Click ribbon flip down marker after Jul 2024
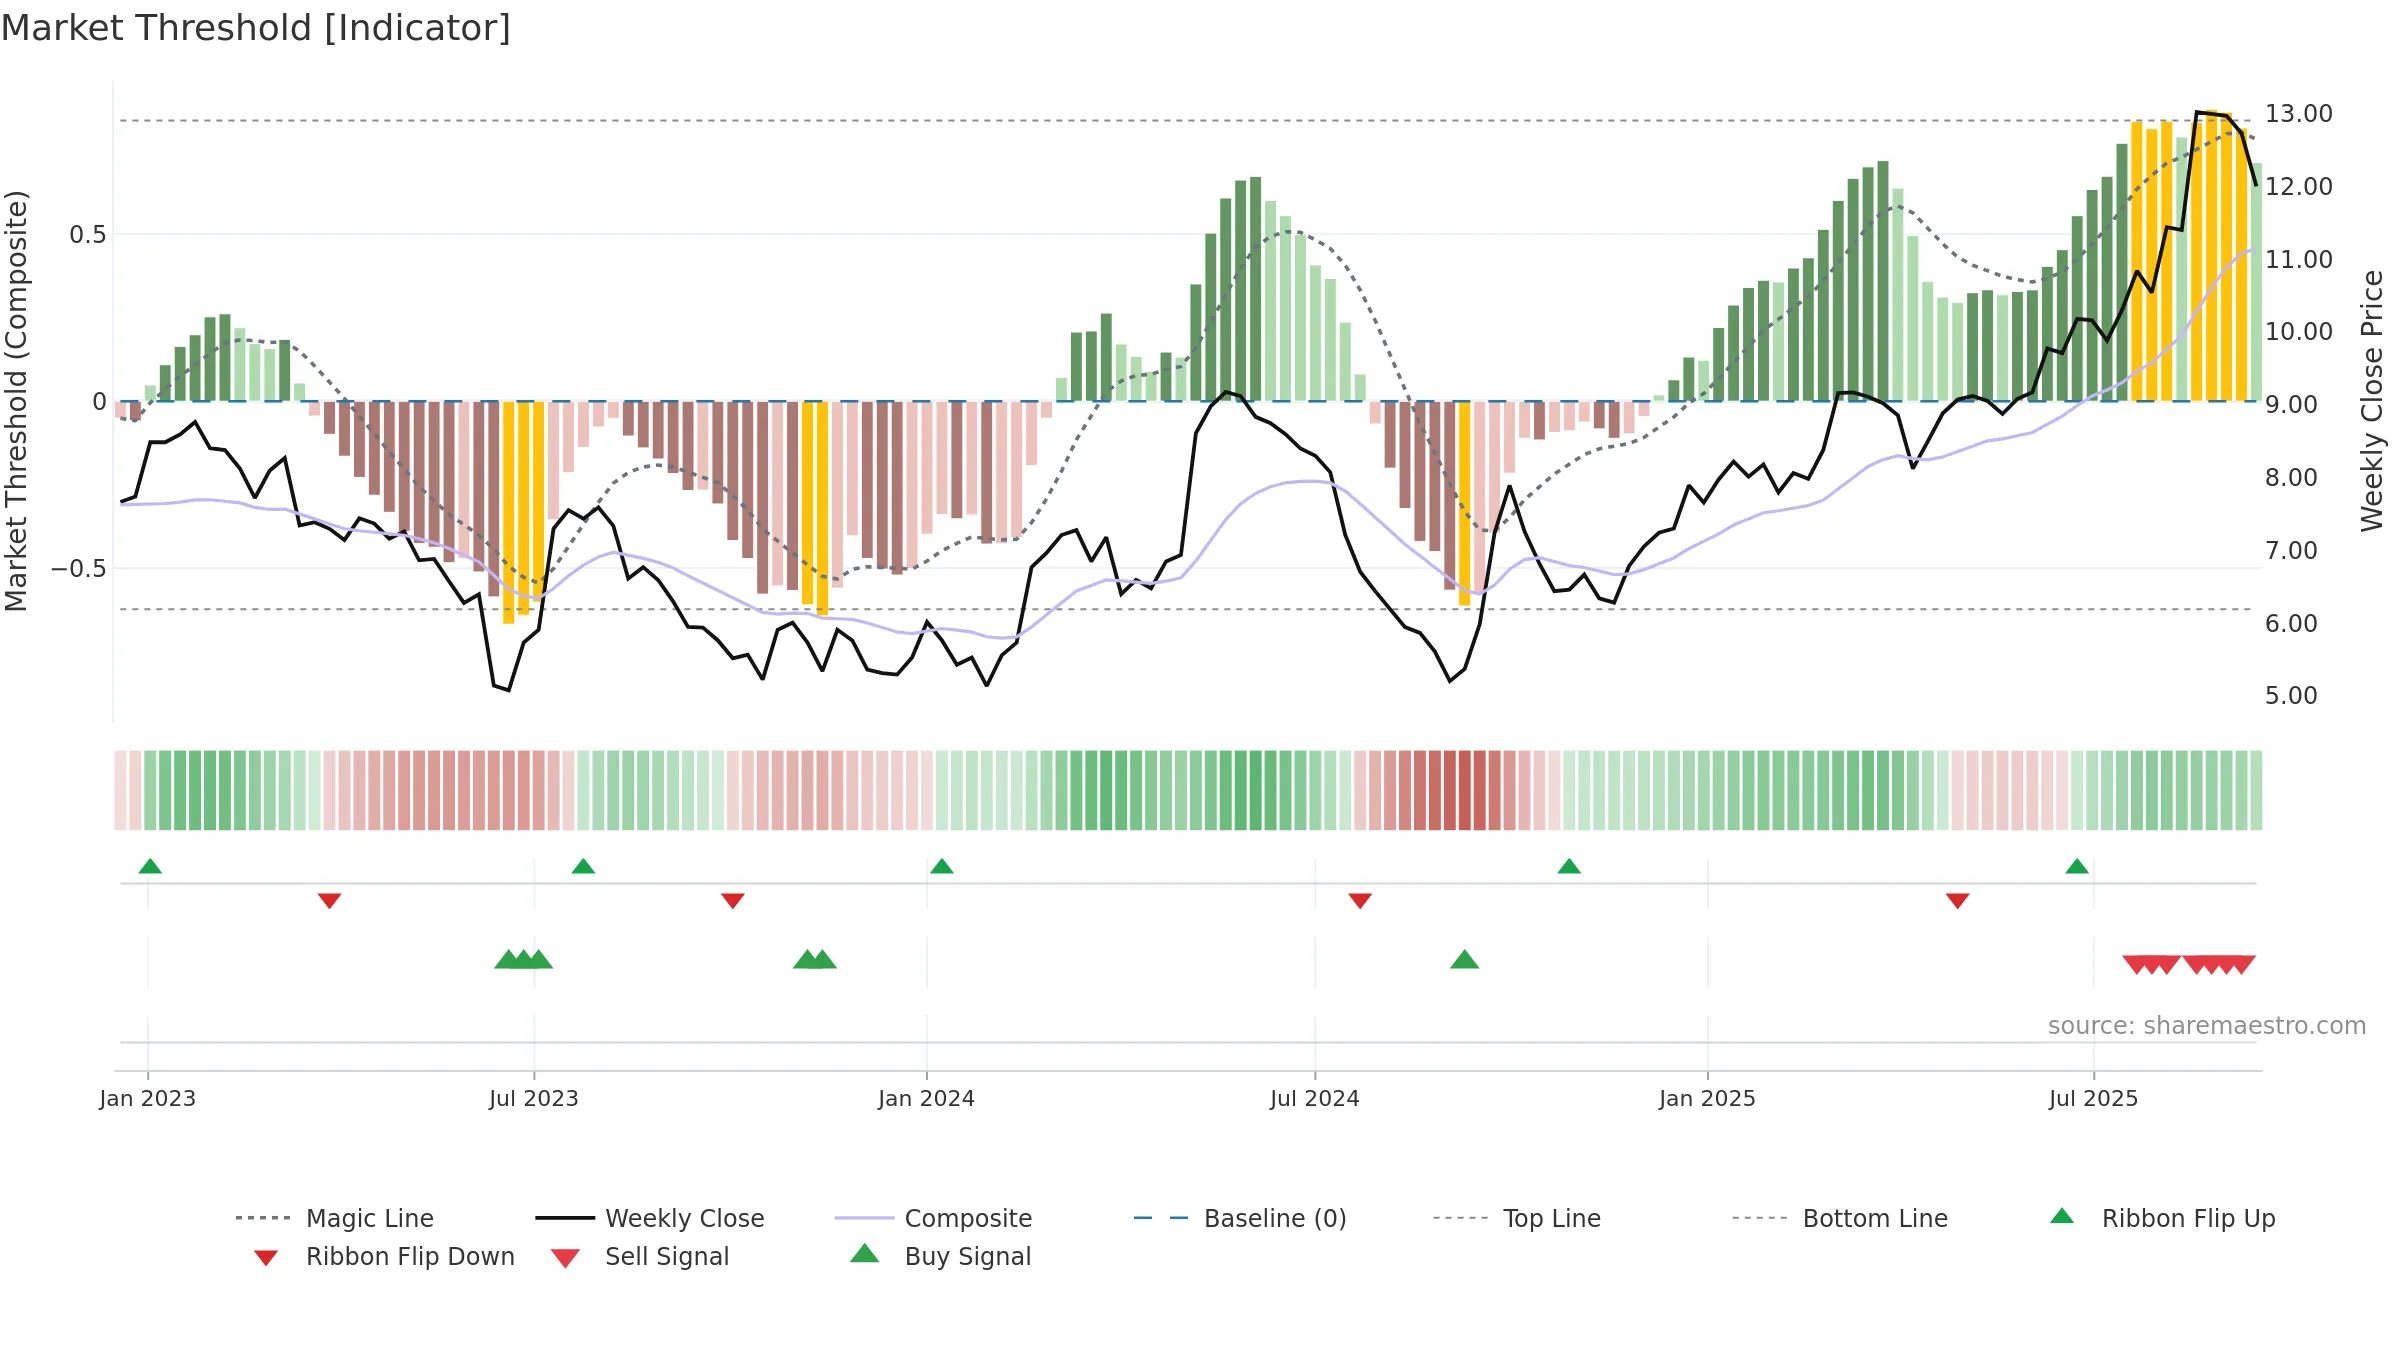The height and width of the screenshot is (1350, 2400). (1360, 901)
